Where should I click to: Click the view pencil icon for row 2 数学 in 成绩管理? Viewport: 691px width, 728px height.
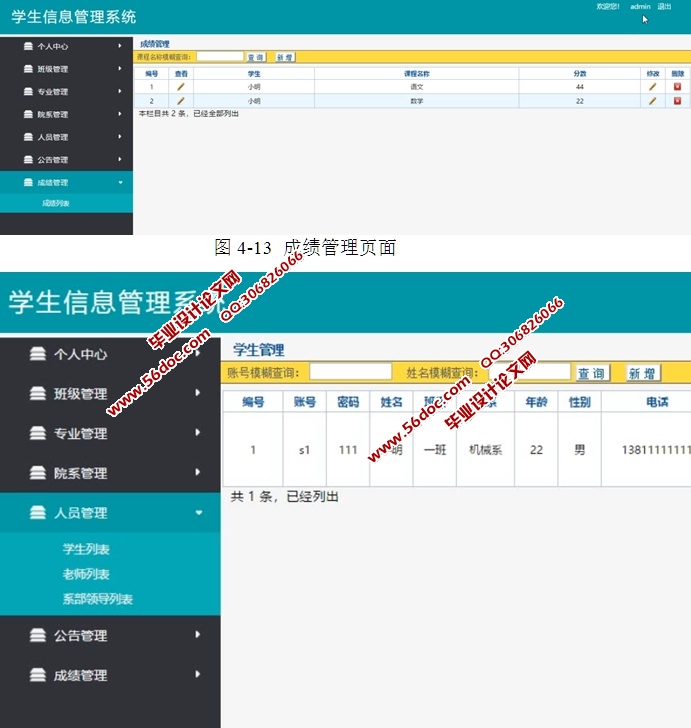pyautogui.click(x=181, y=101)
